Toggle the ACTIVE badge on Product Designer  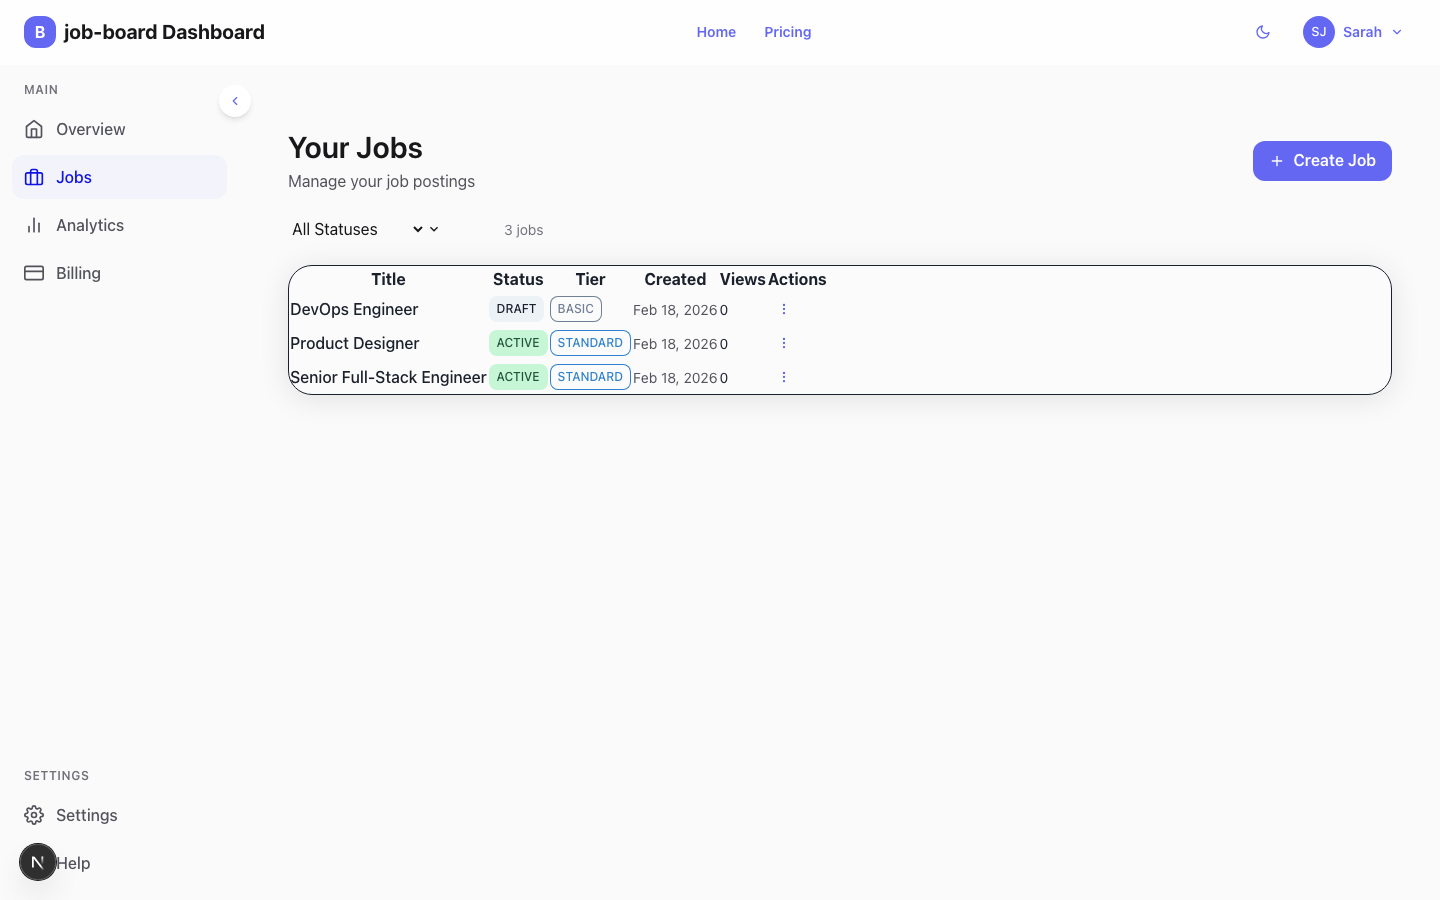pyautogui.click(x=518, y=343)
